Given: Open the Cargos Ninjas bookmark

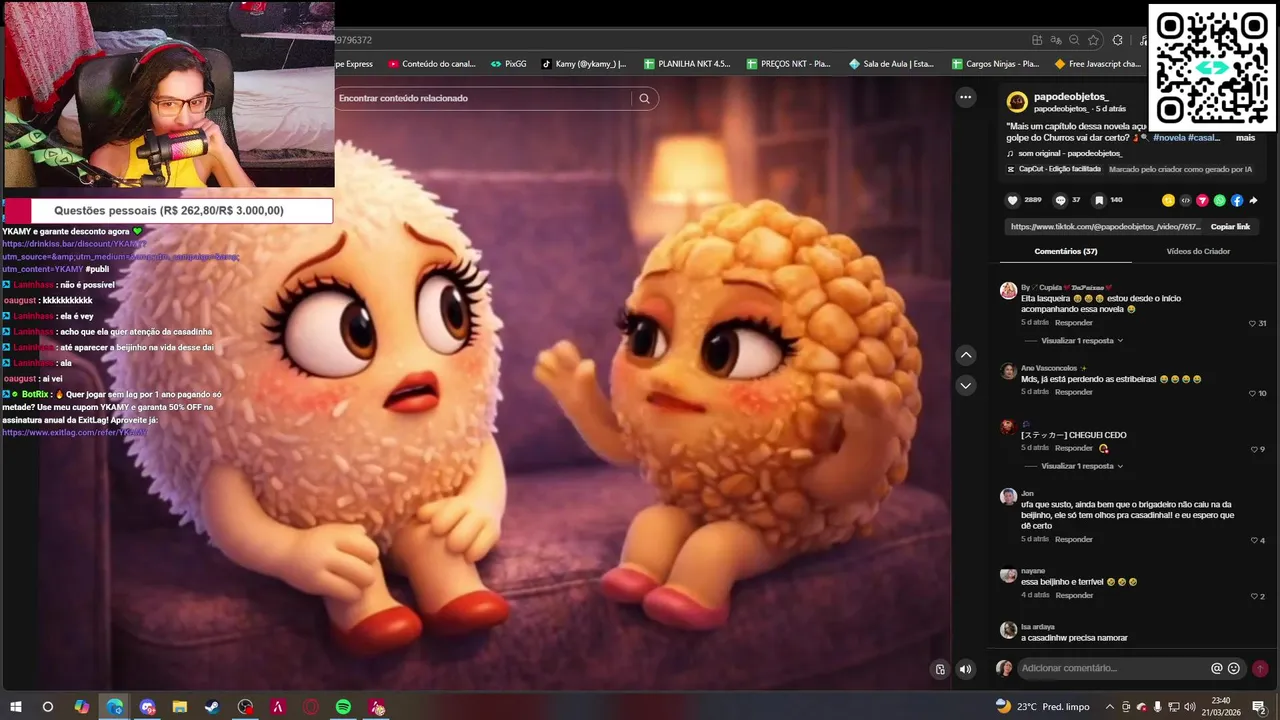Looking at the screenshot, I should pos(995,64).
